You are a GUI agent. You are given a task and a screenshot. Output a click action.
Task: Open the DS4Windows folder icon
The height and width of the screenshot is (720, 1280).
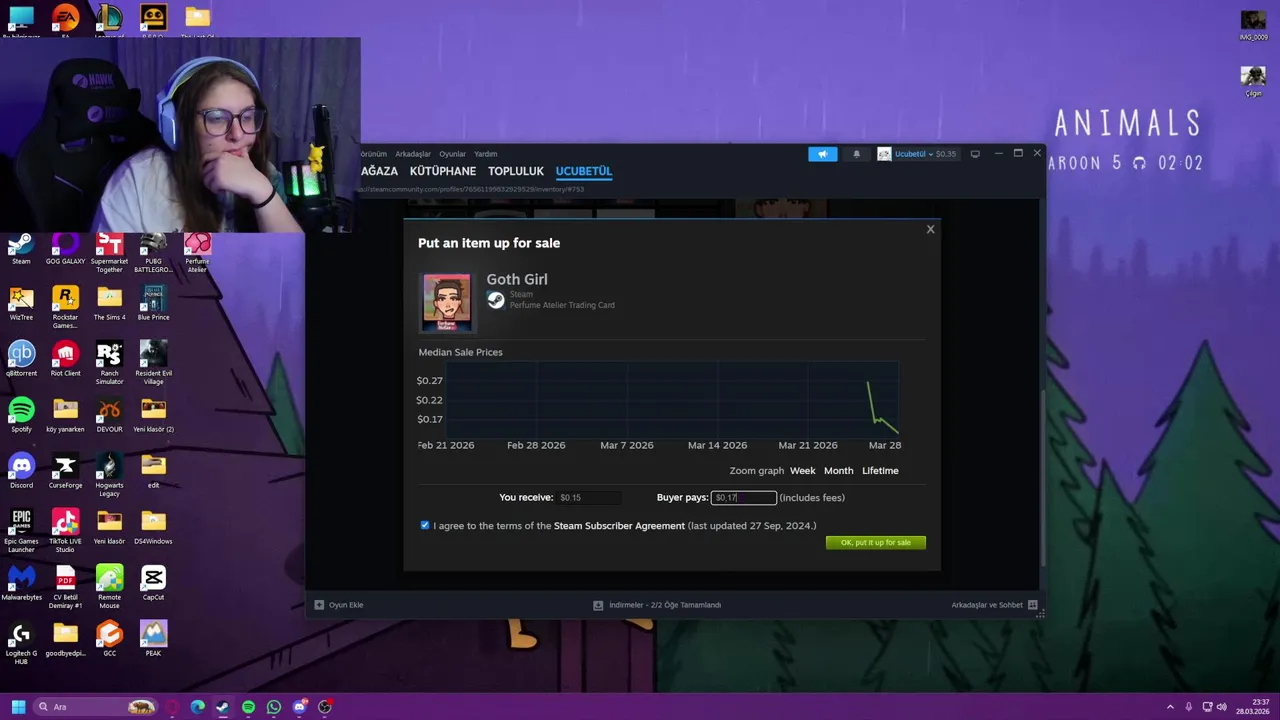pos(153,528)
